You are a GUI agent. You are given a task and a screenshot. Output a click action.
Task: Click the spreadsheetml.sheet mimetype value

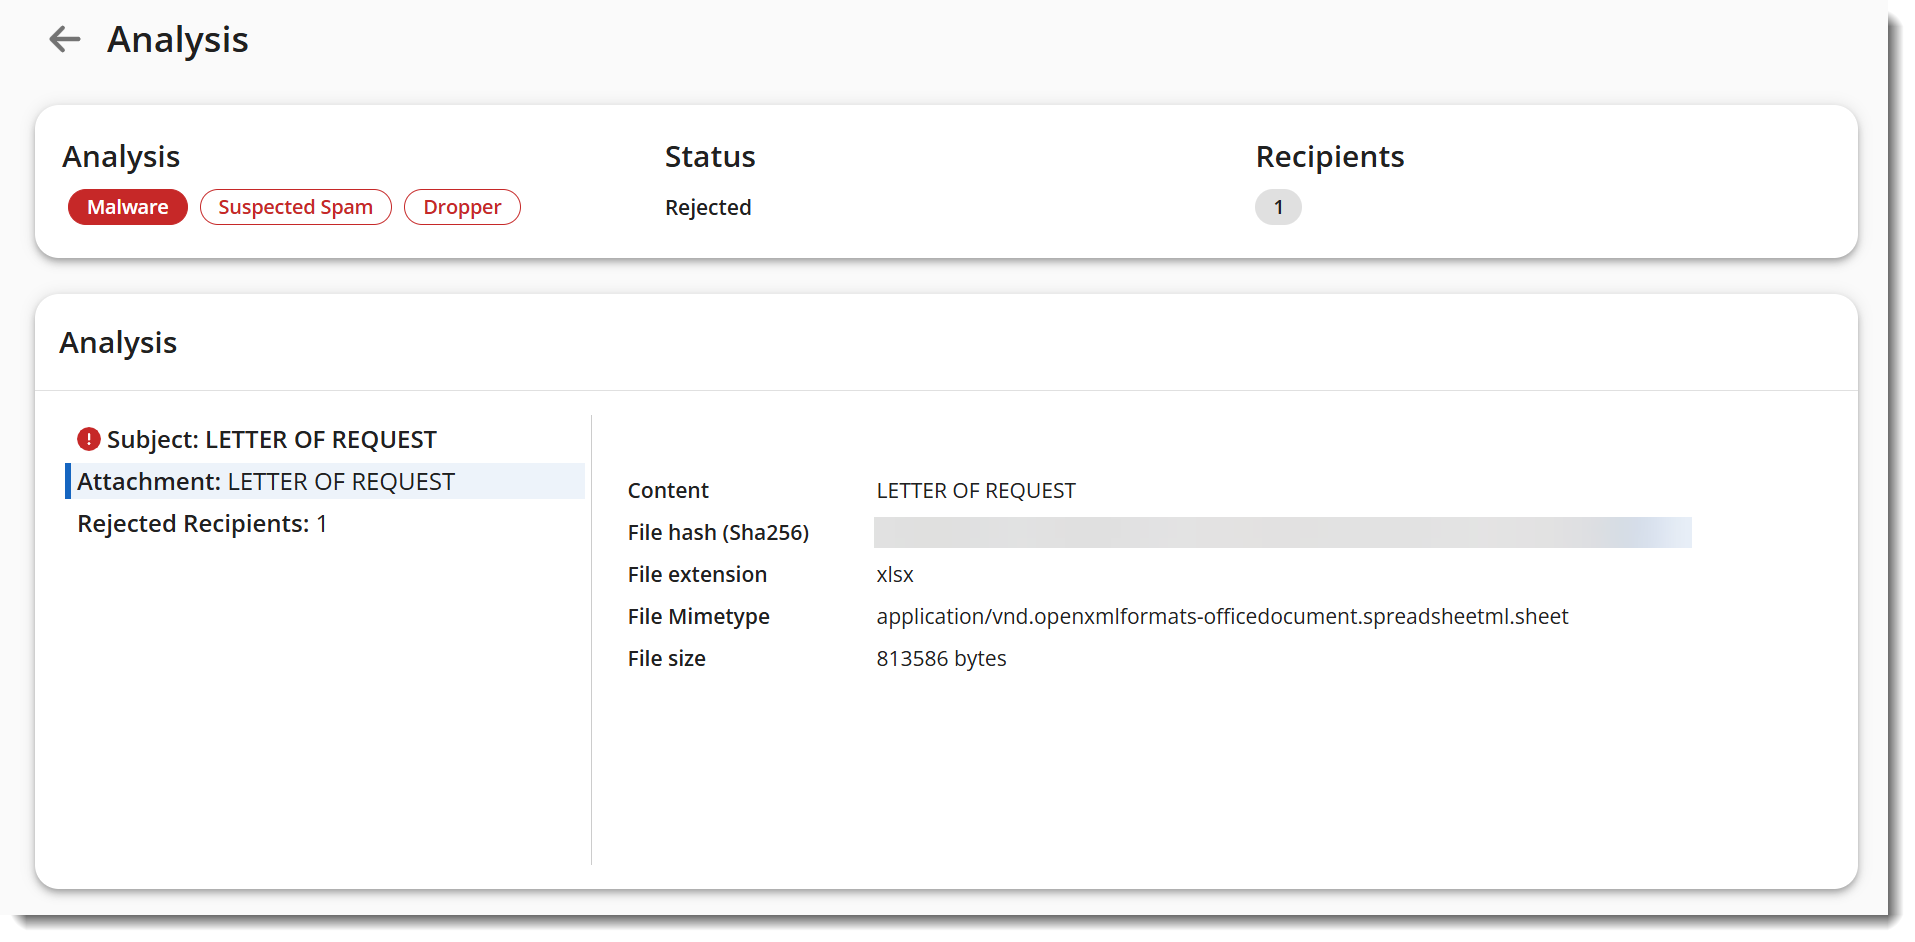pos(1222,617)
